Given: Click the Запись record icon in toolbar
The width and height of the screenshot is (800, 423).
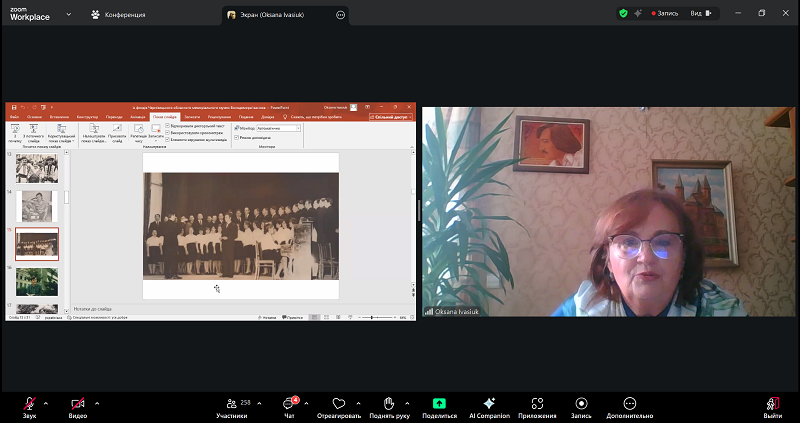Looking at the screenshot, I should [x=581, y=405].
